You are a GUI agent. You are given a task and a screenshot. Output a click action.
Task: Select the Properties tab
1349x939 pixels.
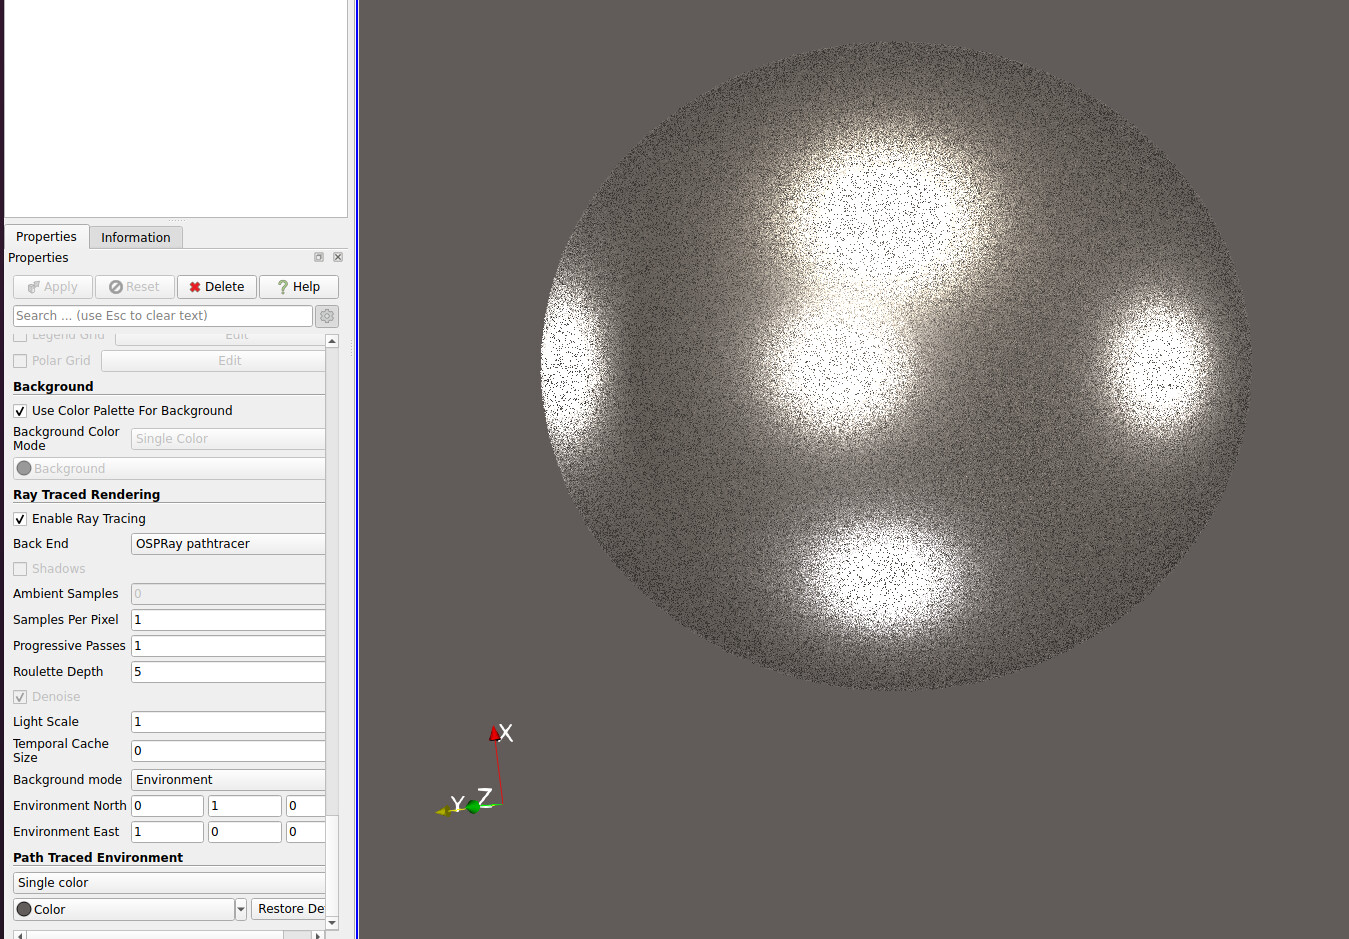(46, 237)
